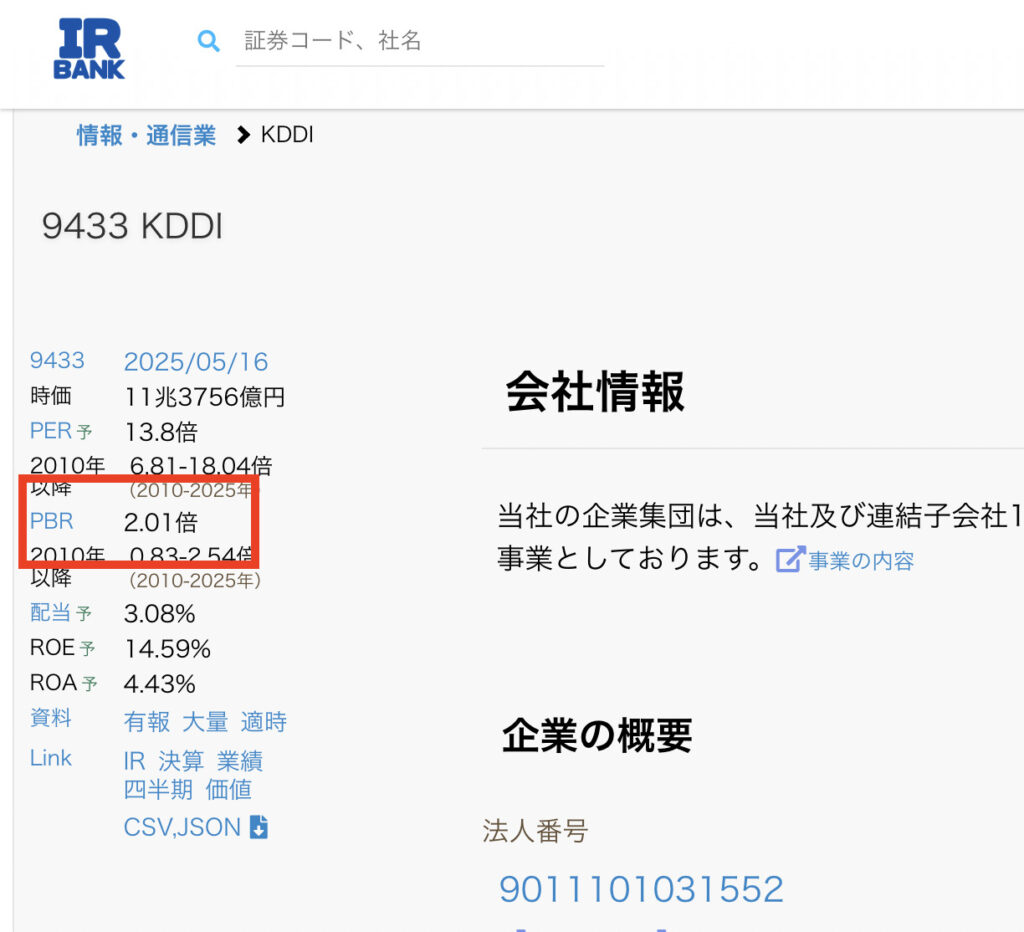Viewport: 1024px width, 932px height.
Task: Click the magnifier search icon
Action: [208, 41]
